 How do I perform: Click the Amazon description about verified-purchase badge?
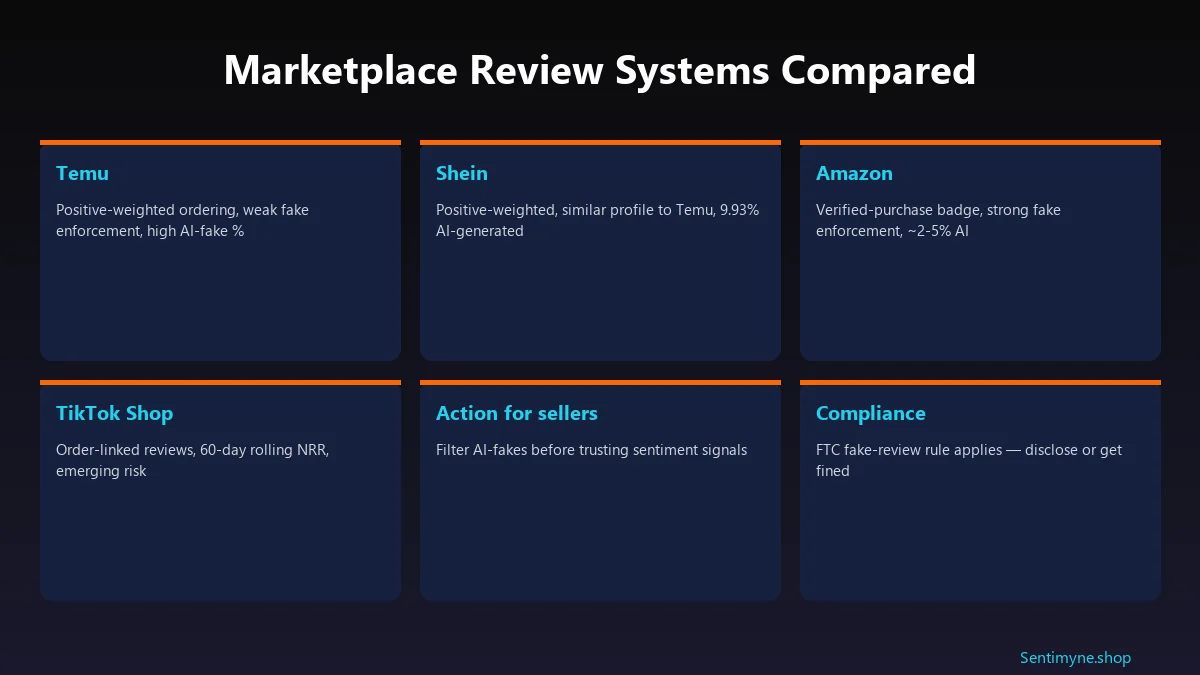(938, 220)
